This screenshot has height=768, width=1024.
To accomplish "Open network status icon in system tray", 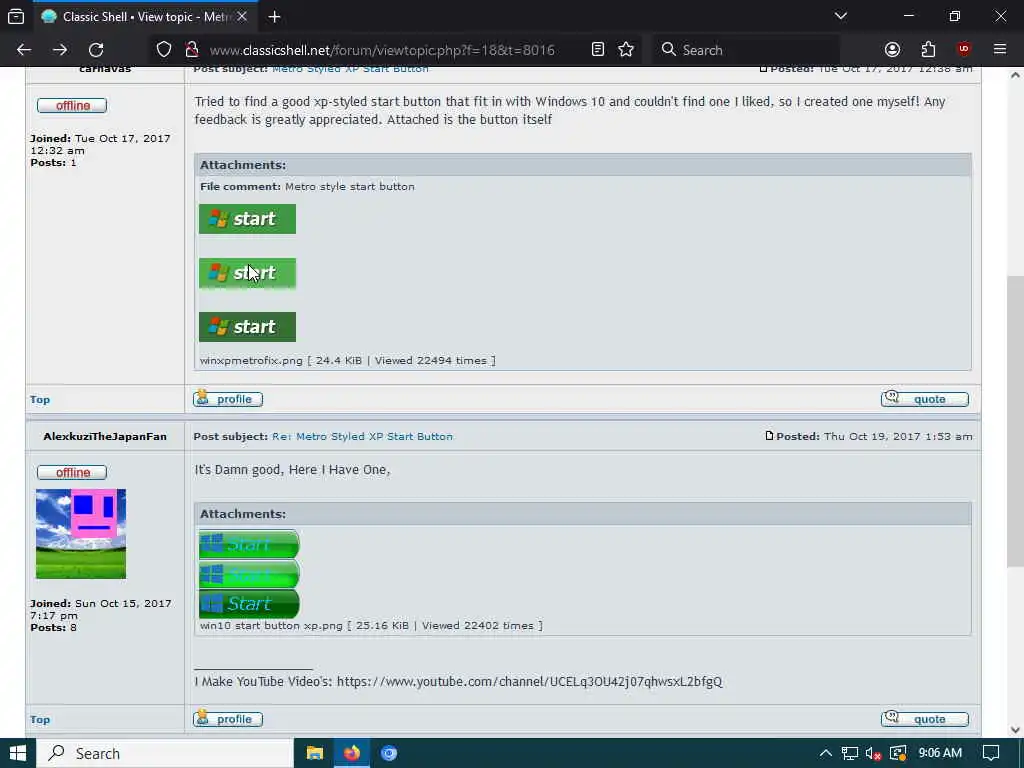I will pos(850,754).
